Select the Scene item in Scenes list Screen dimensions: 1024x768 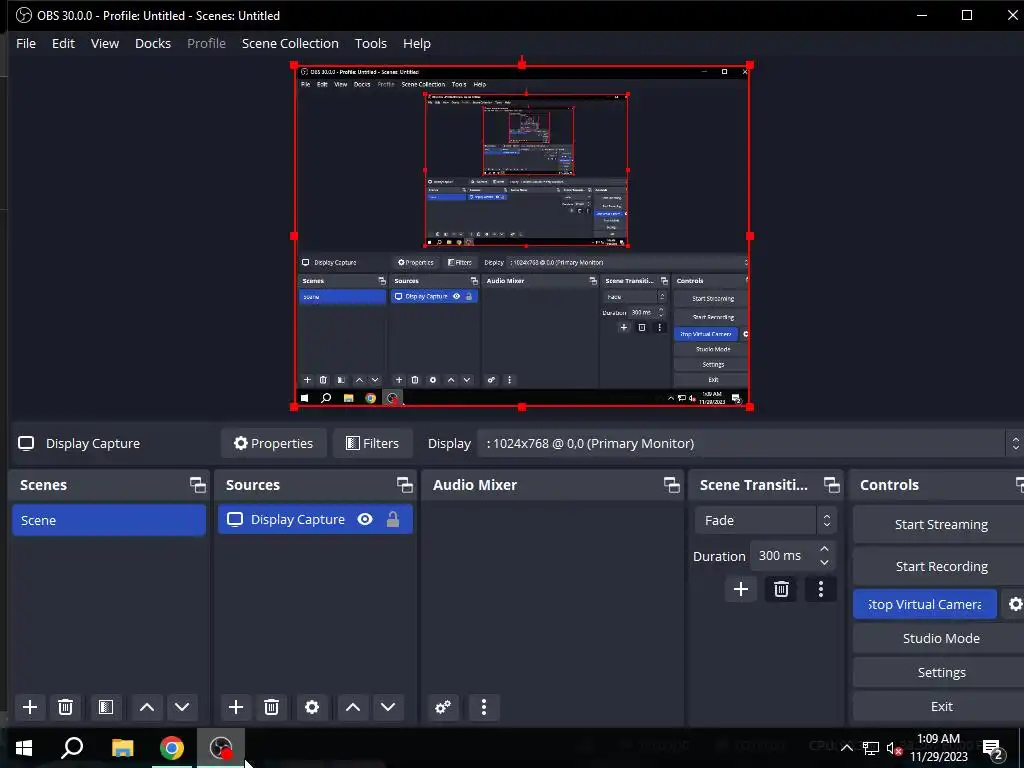click(109, 520)
